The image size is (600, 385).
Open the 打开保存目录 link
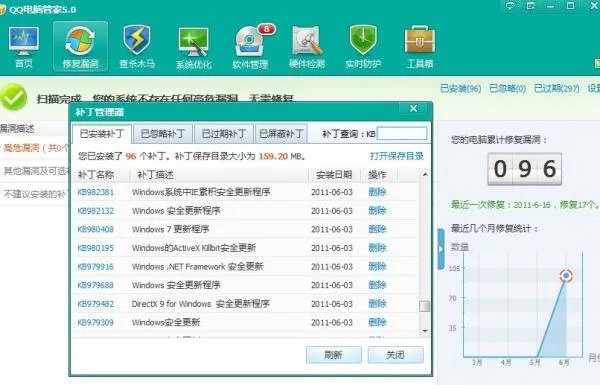pos(397,156)
